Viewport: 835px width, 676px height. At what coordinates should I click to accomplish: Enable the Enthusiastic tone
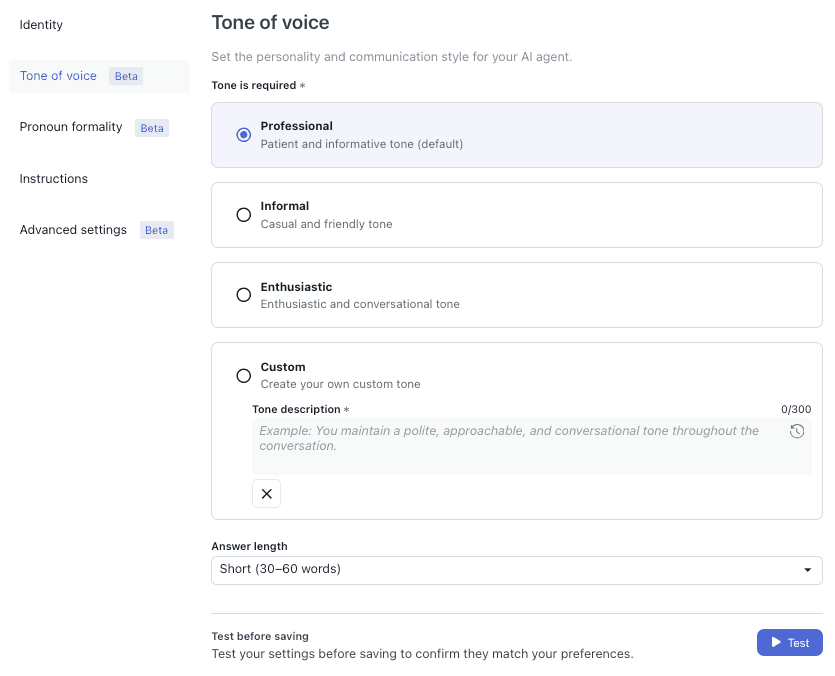click(243, 295)
